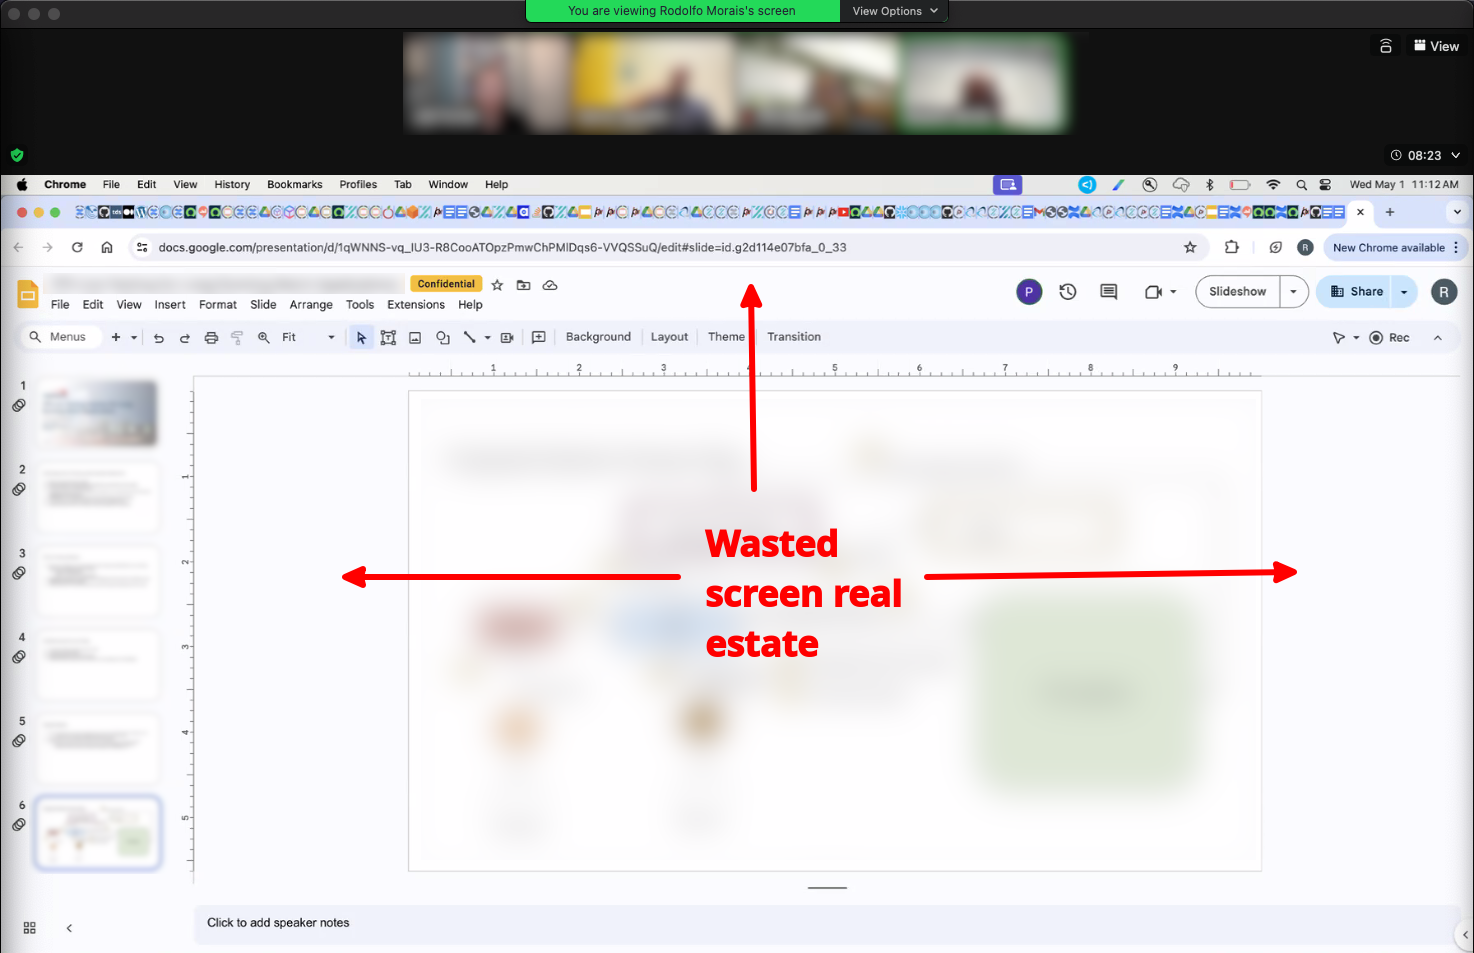Collapse the filmstrip panel arrow
The width and height of the screenshot is (1474, 953).
69,928
